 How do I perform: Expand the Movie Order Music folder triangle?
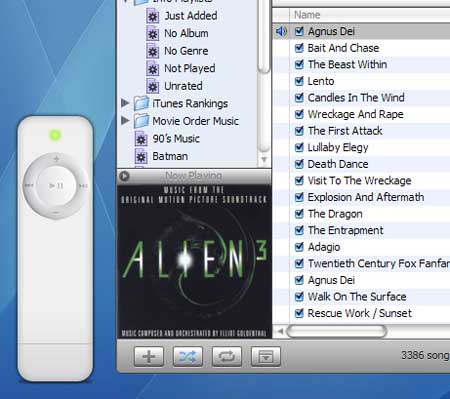125,120
